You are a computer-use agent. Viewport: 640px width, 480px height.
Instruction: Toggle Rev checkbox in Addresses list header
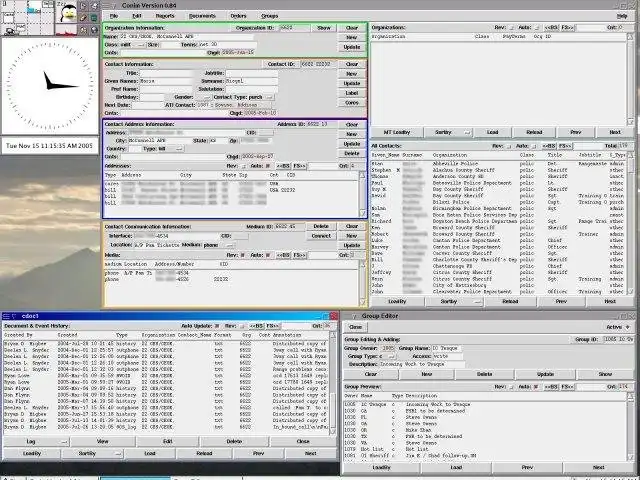(243, 166)
